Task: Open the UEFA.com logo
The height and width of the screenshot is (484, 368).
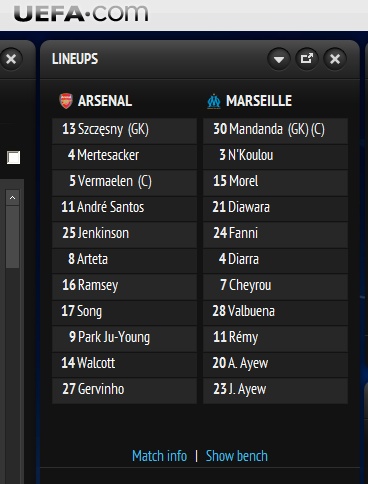Action: tap(81, 14)
